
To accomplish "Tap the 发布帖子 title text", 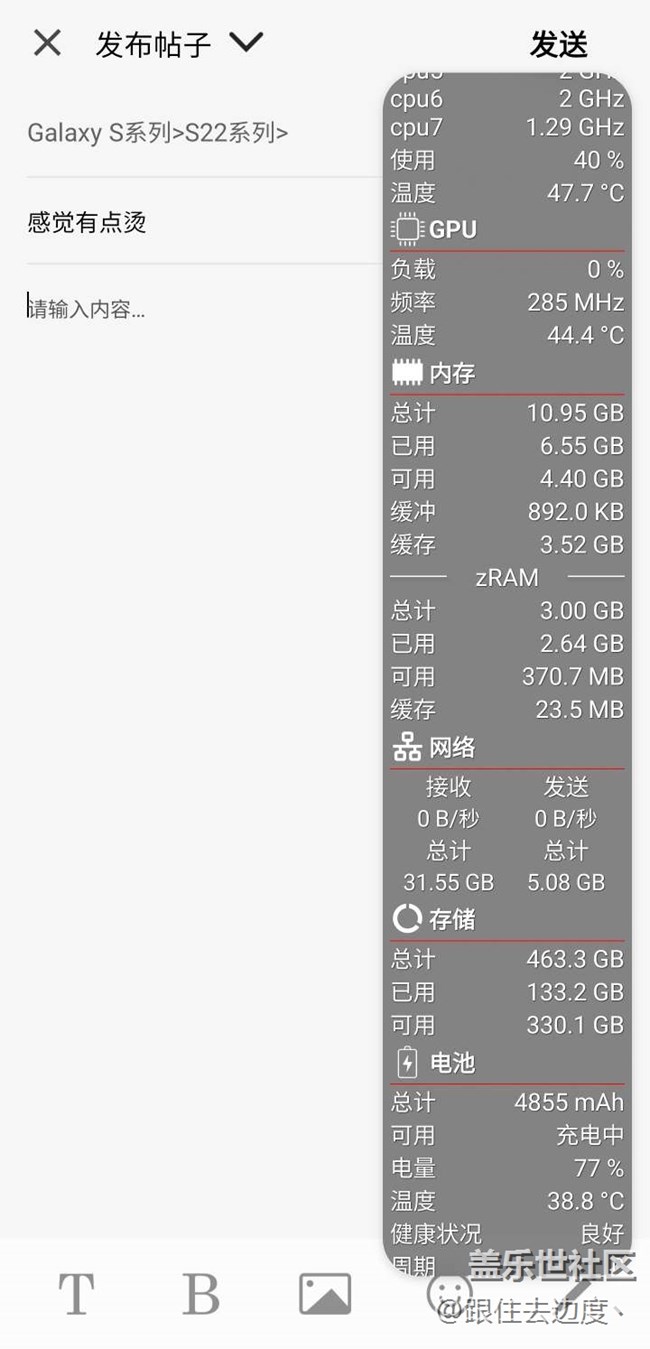I will pos(153,45).
